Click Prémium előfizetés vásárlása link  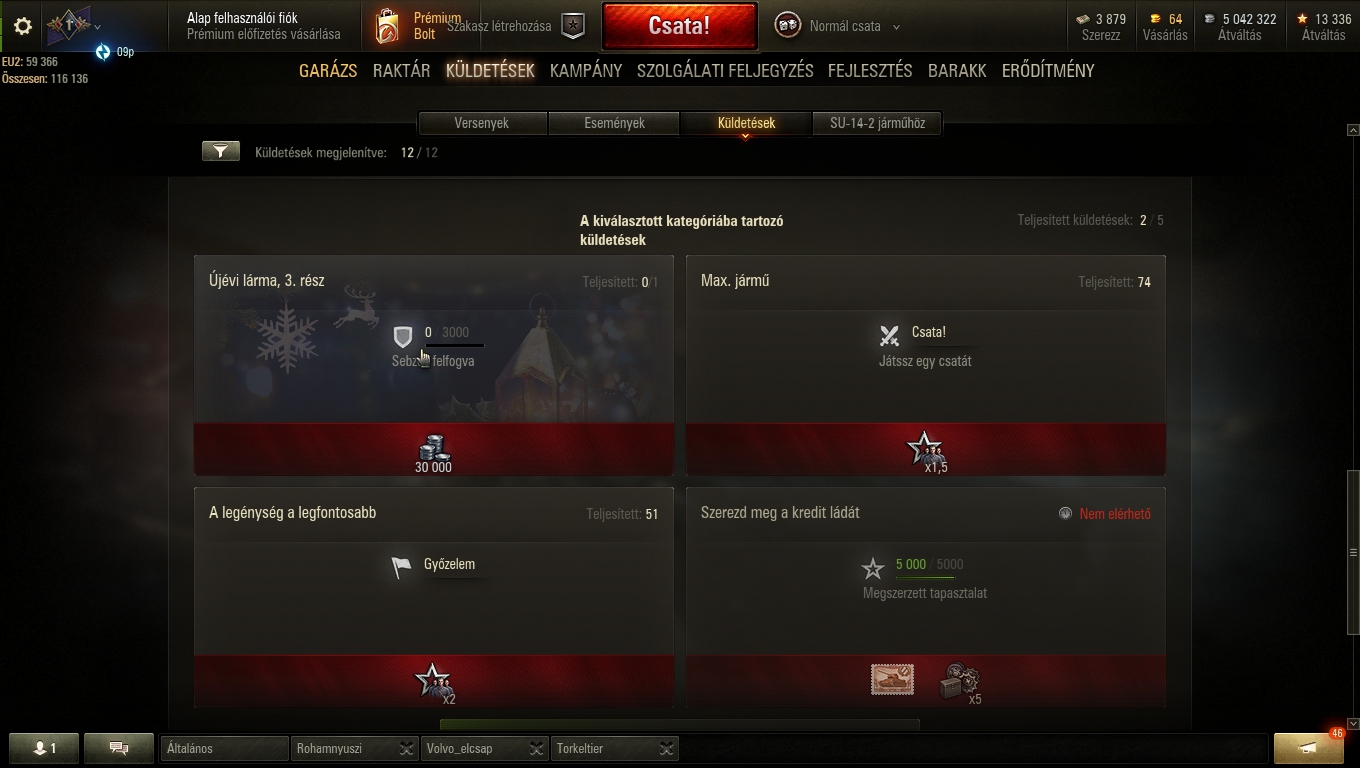pyautogui.click(x=264, y=34)
